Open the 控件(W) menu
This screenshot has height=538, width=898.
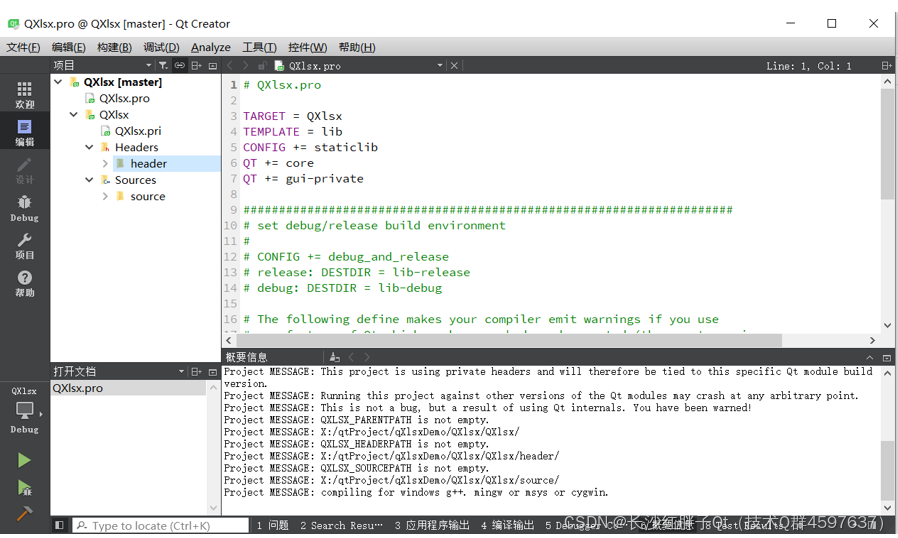[307, 48]
